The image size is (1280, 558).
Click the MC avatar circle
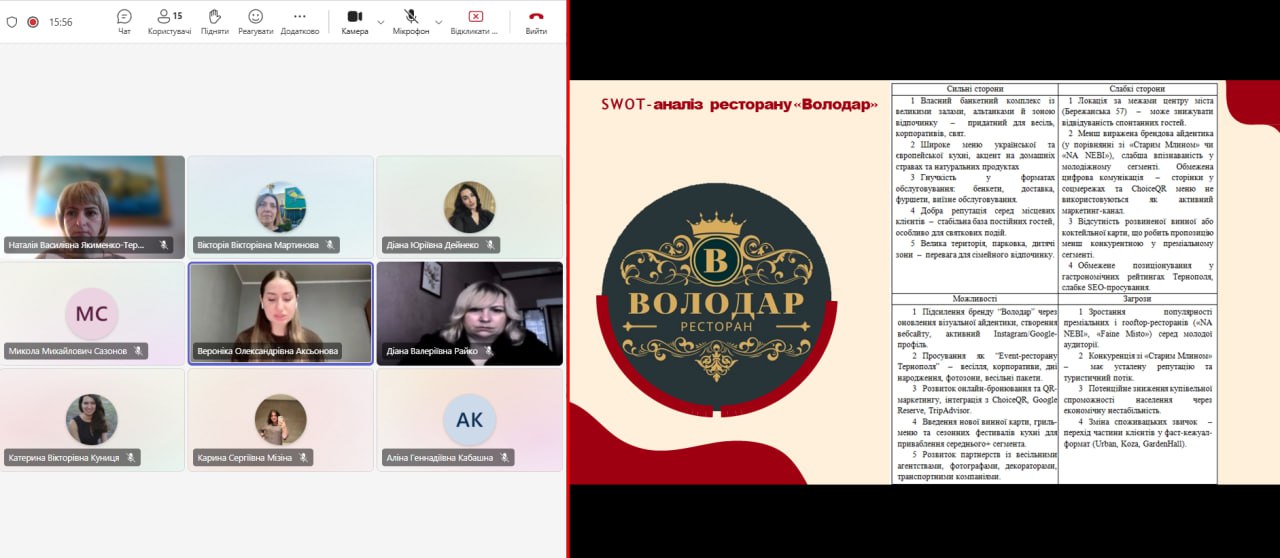[x=91, y=313]
